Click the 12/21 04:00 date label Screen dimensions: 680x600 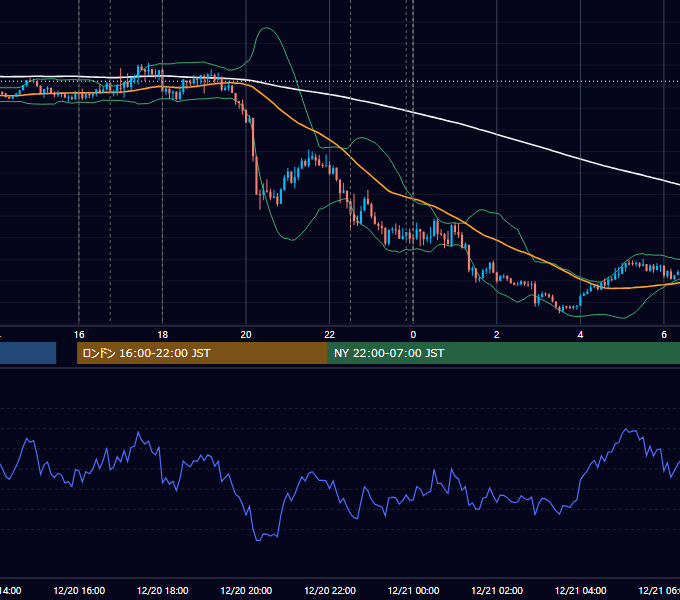tap(580, 590)
